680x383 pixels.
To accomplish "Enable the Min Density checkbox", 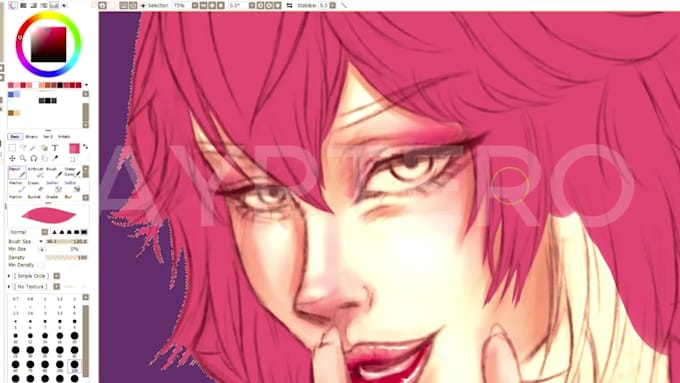I will (41, 265).
